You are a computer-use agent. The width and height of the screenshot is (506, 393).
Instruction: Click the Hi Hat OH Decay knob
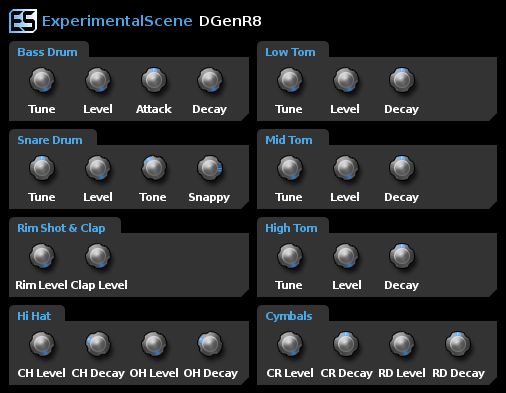pos(210,344)
